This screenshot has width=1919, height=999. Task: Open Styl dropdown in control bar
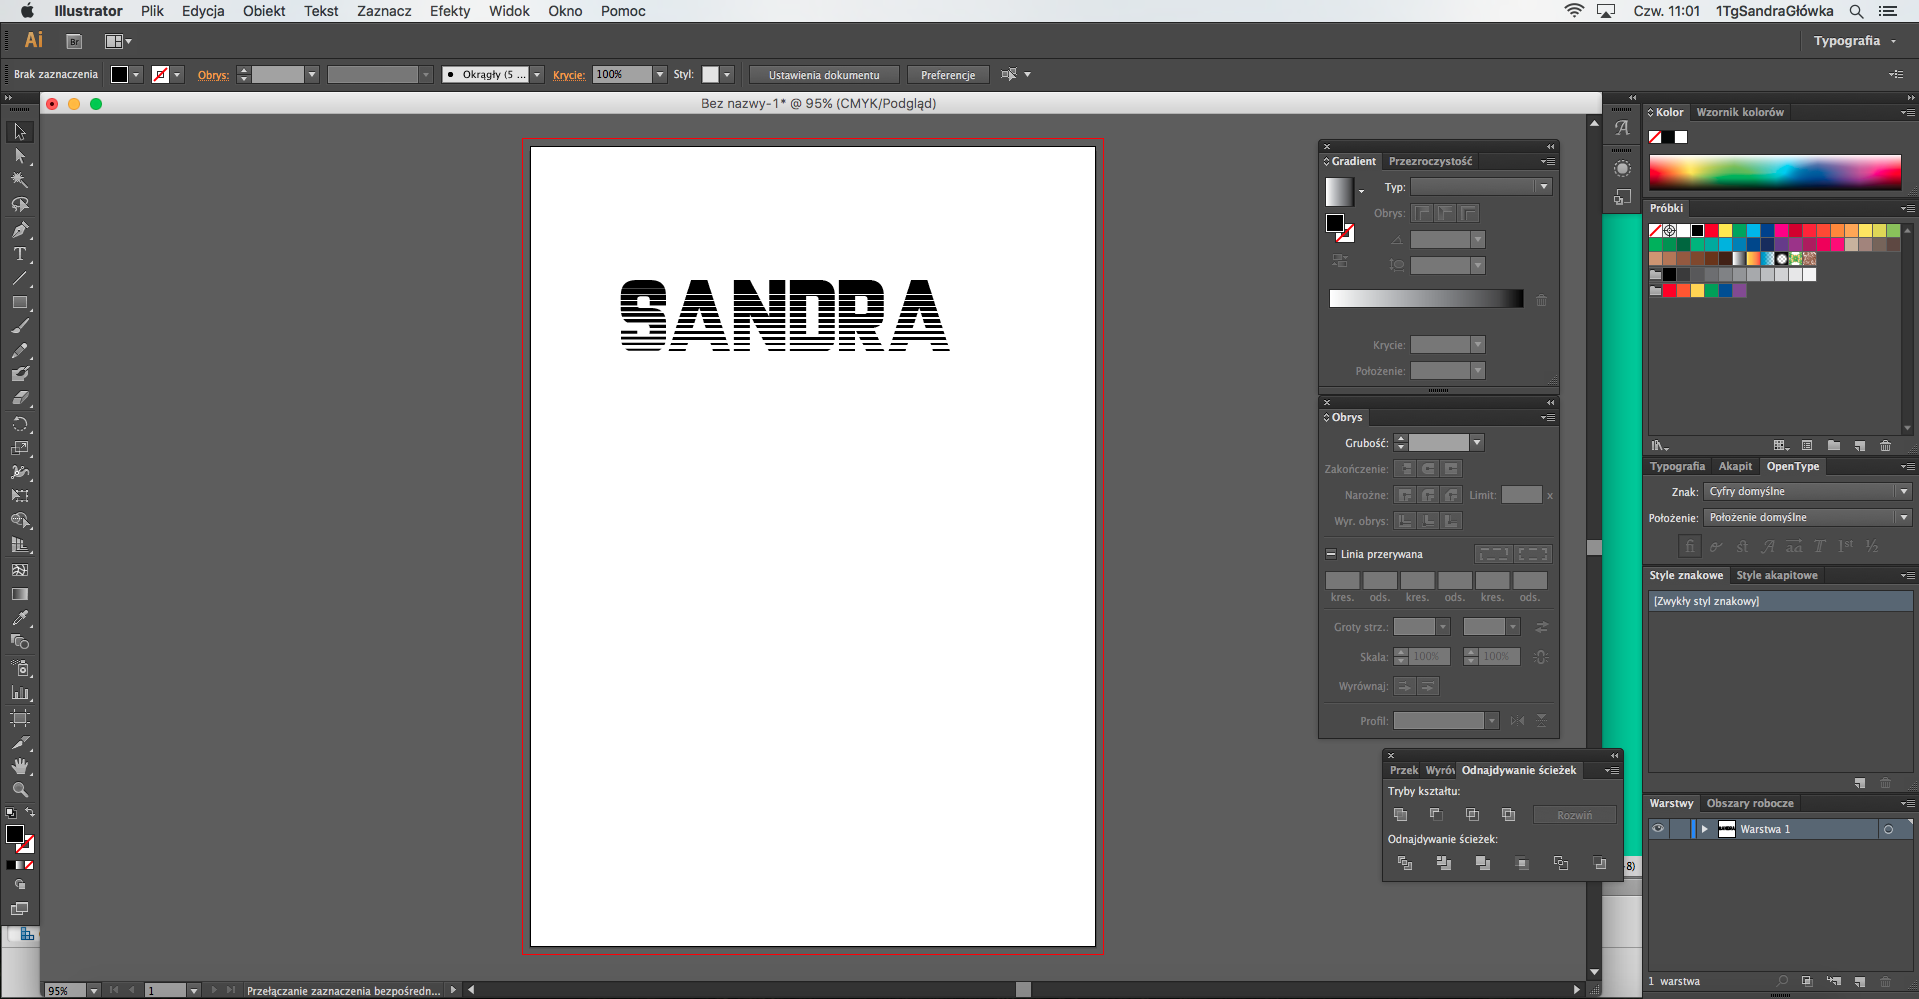click(727, 75)
